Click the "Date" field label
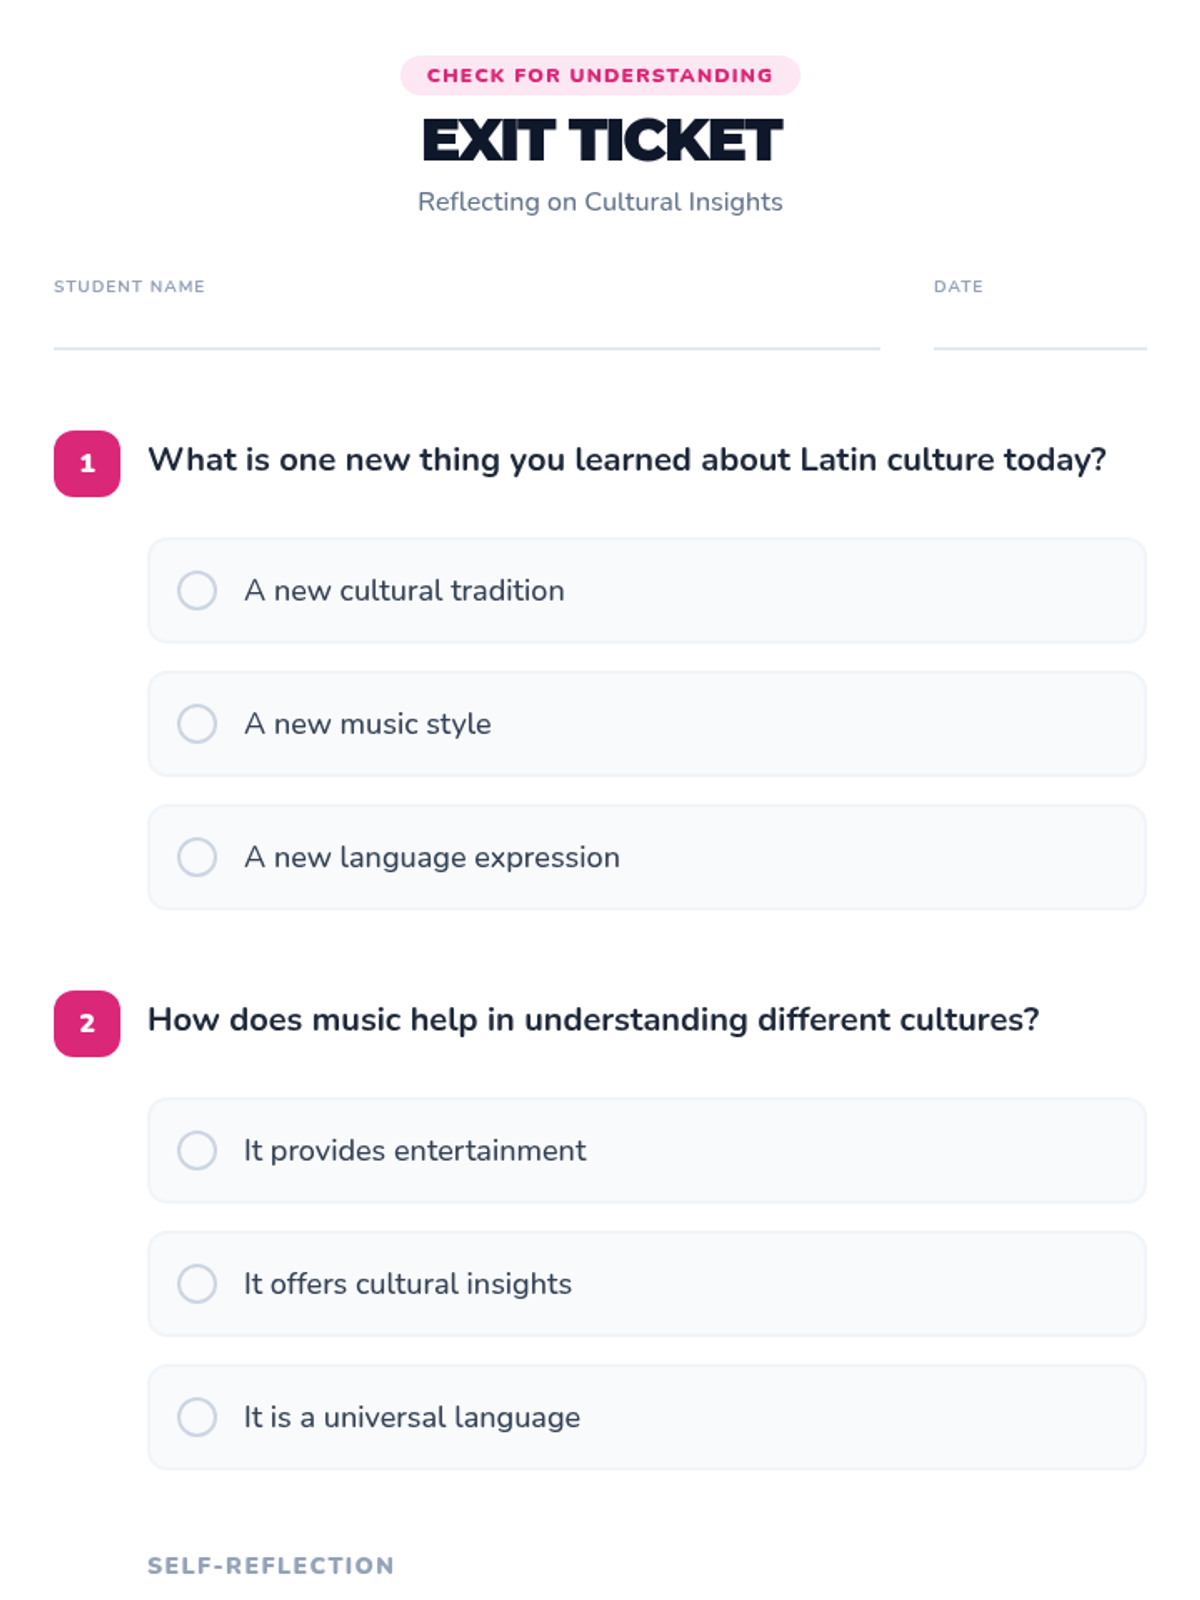The image size is (1200, 1600). (x=958, y=287)
